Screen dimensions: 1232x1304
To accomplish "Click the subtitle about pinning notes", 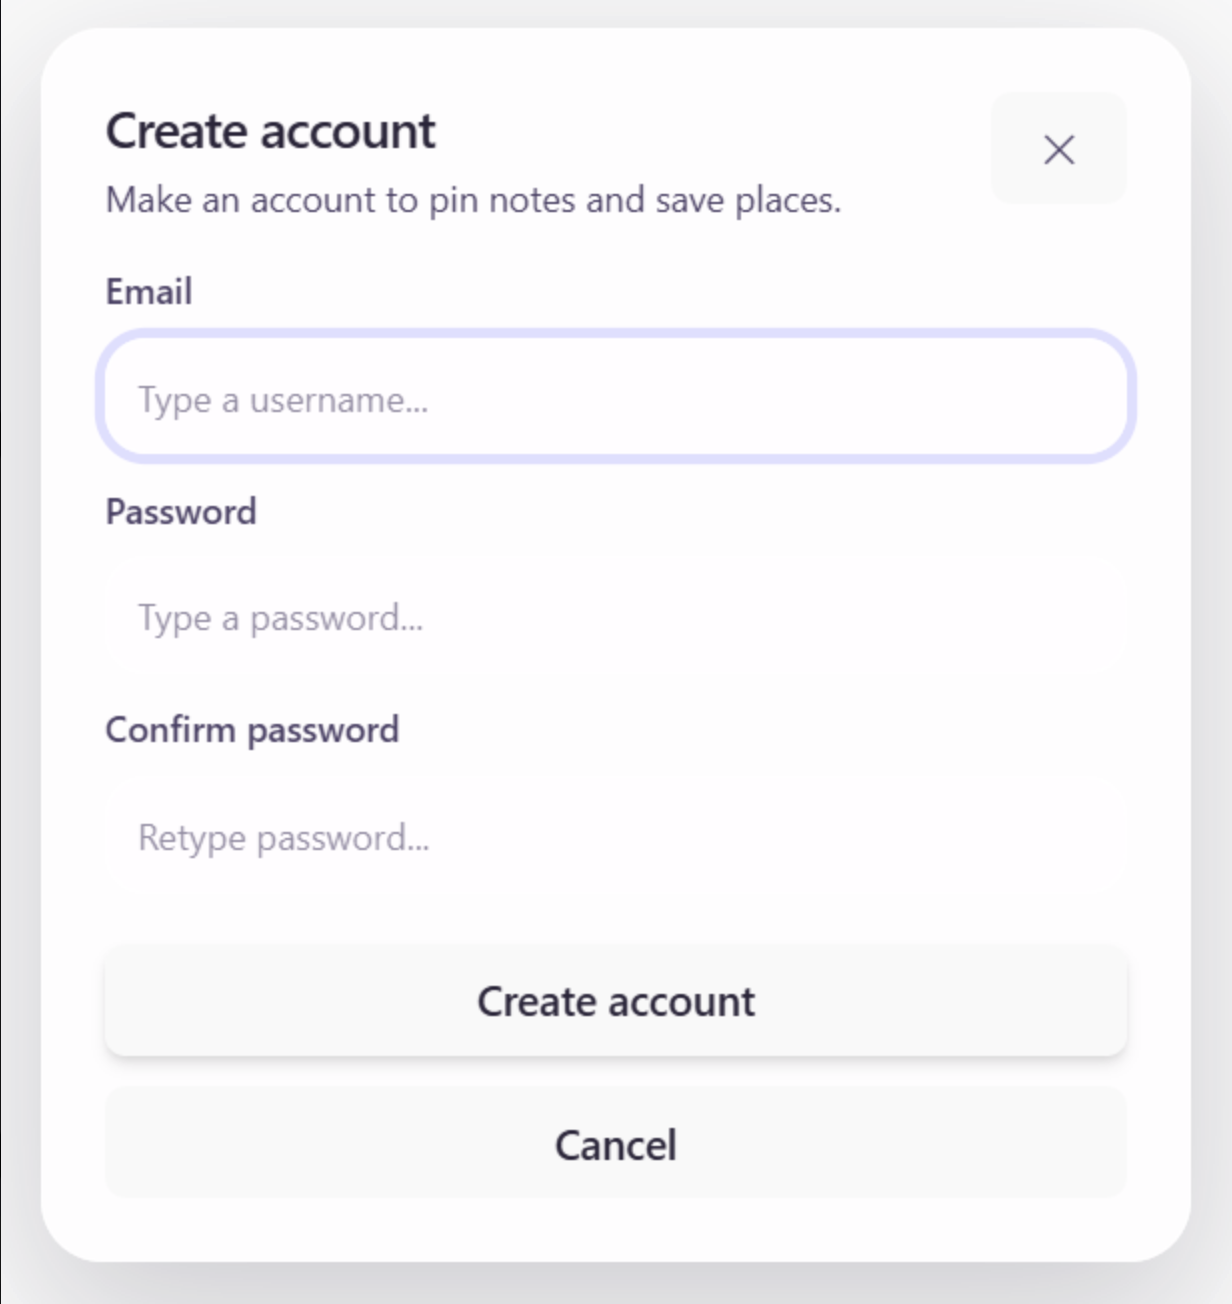I will click(x=473, y=200).
